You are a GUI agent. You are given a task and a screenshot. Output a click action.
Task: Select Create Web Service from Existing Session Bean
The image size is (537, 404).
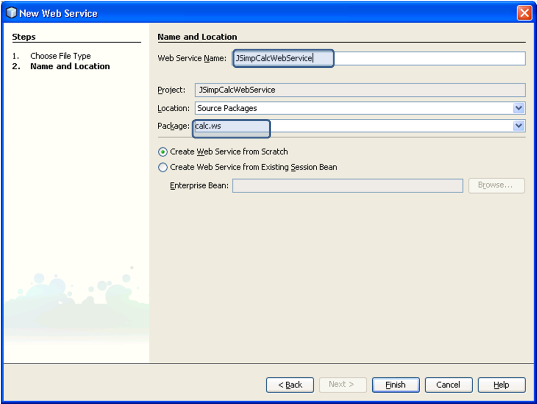click(163, 167)
